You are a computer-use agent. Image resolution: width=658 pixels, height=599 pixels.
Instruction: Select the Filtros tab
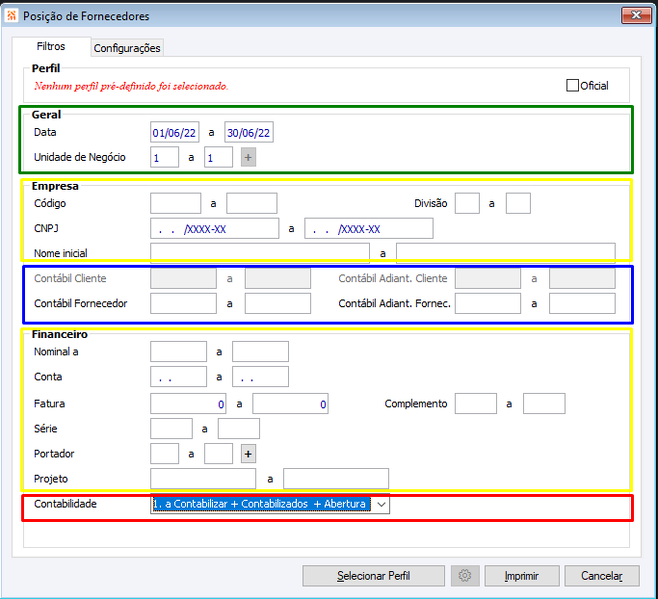pyautogui.click(x=51, y=46)
